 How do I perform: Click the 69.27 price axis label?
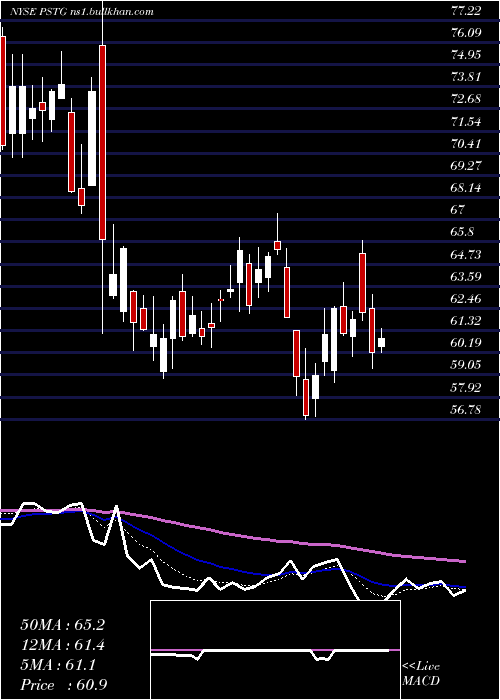[x=466, y=166]
